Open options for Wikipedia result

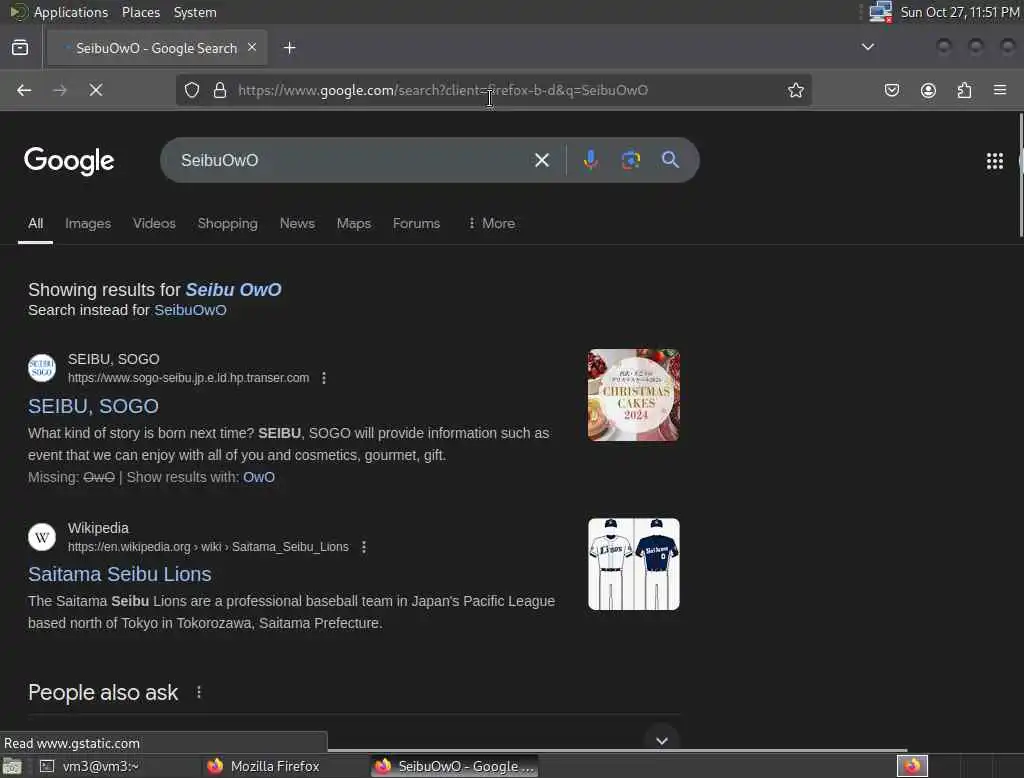[364, 547]
